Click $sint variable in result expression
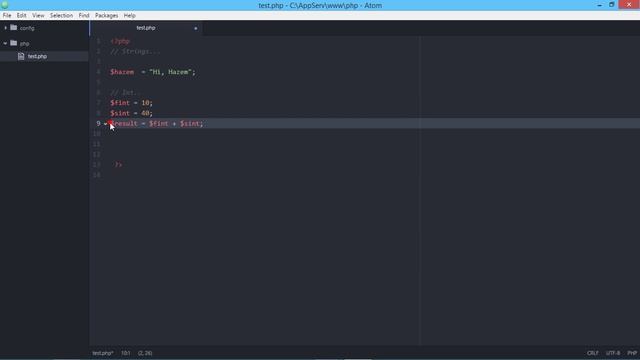Screen dimensions: 640x360 (x=190, y=123)
